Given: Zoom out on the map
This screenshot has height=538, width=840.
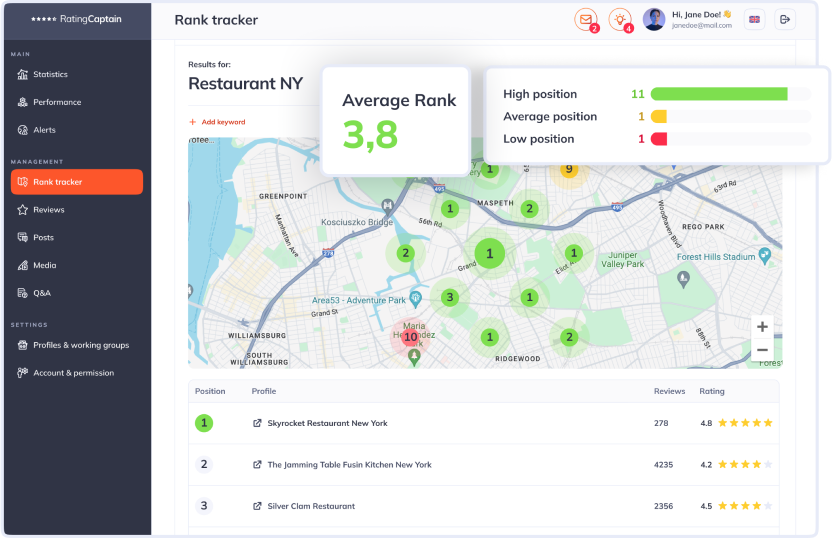Looking at the screenshot, I should pos(762,350).
